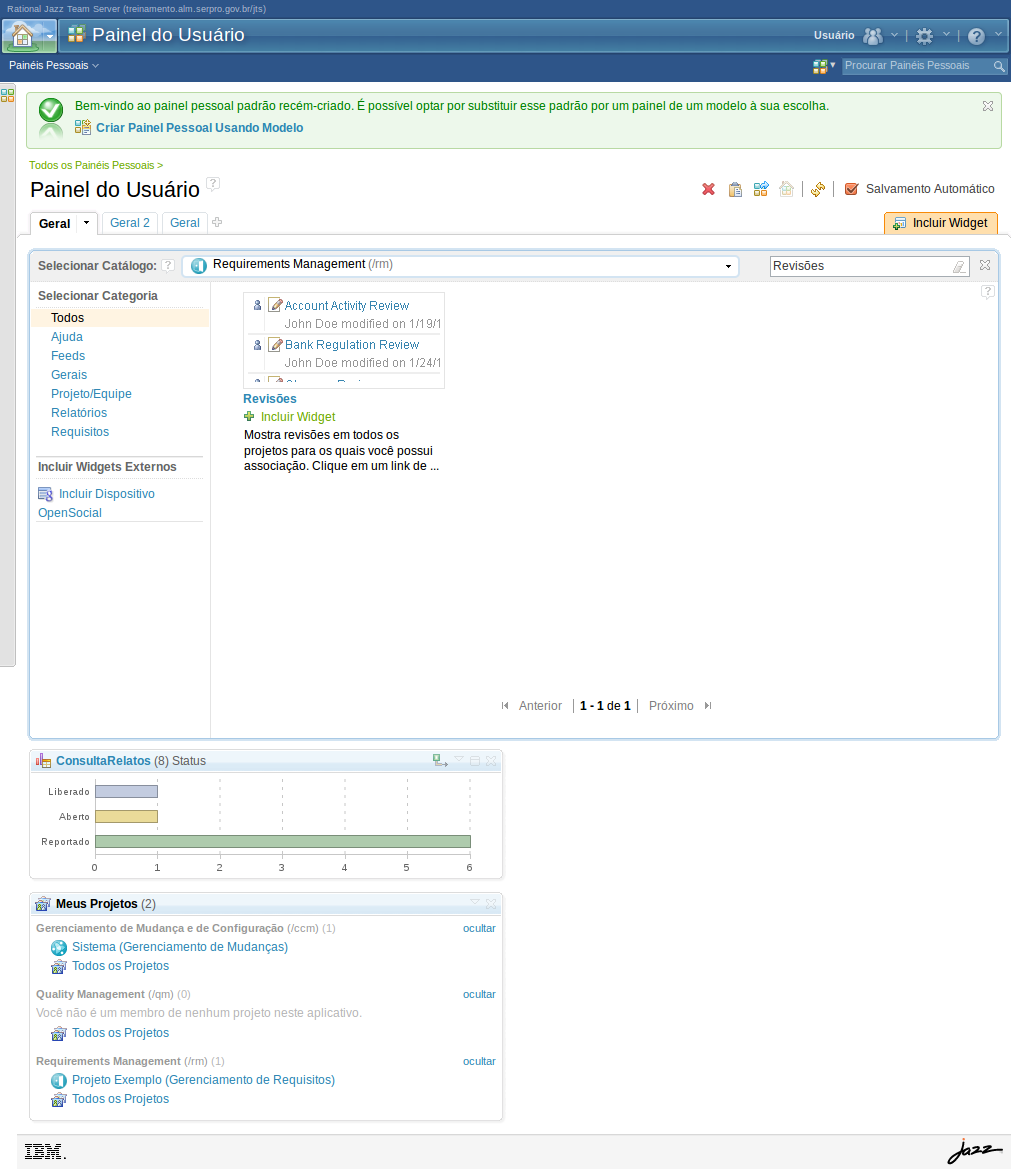1011x1169 pixels.
Task: Open Sistema (Gerenciamento de Mudanças) project
Action: coord(180,947)
